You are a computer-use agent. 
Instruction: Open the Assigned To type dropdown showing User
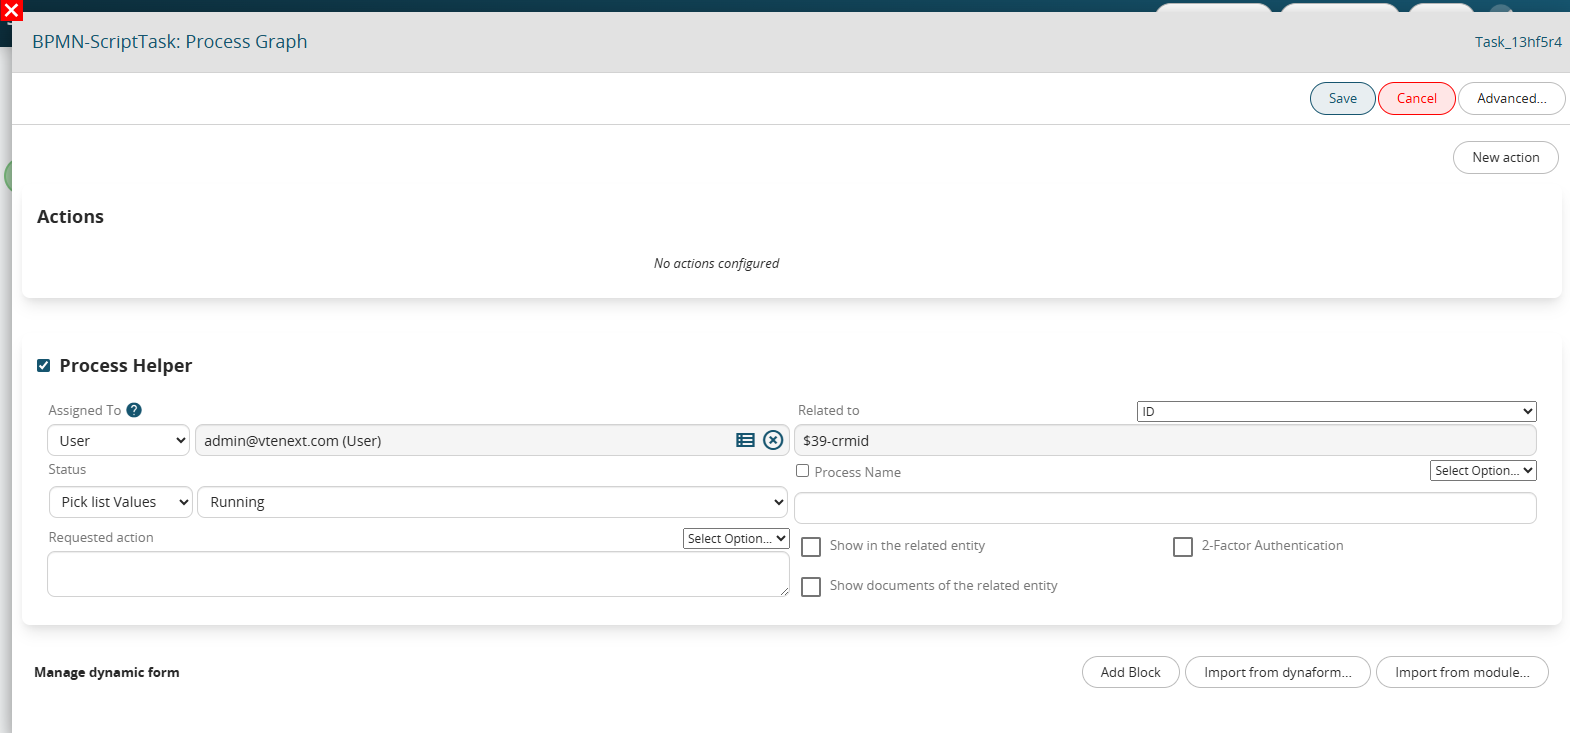coord(118,440)
